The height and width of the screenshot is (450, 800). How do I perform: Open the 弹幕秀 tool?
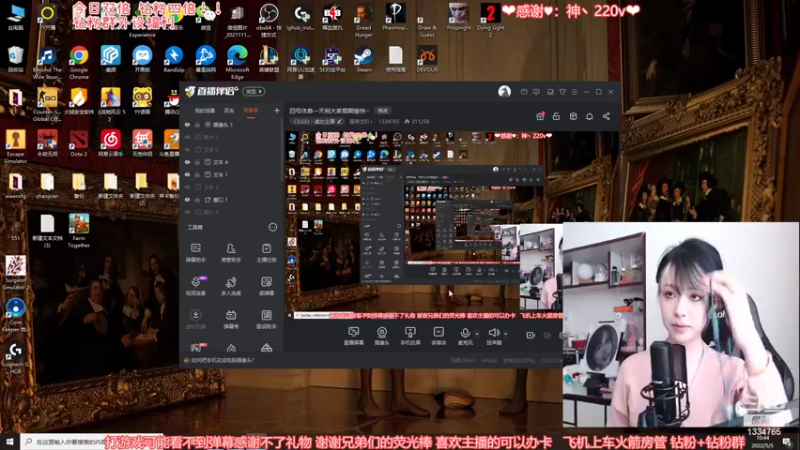(231, 319)
